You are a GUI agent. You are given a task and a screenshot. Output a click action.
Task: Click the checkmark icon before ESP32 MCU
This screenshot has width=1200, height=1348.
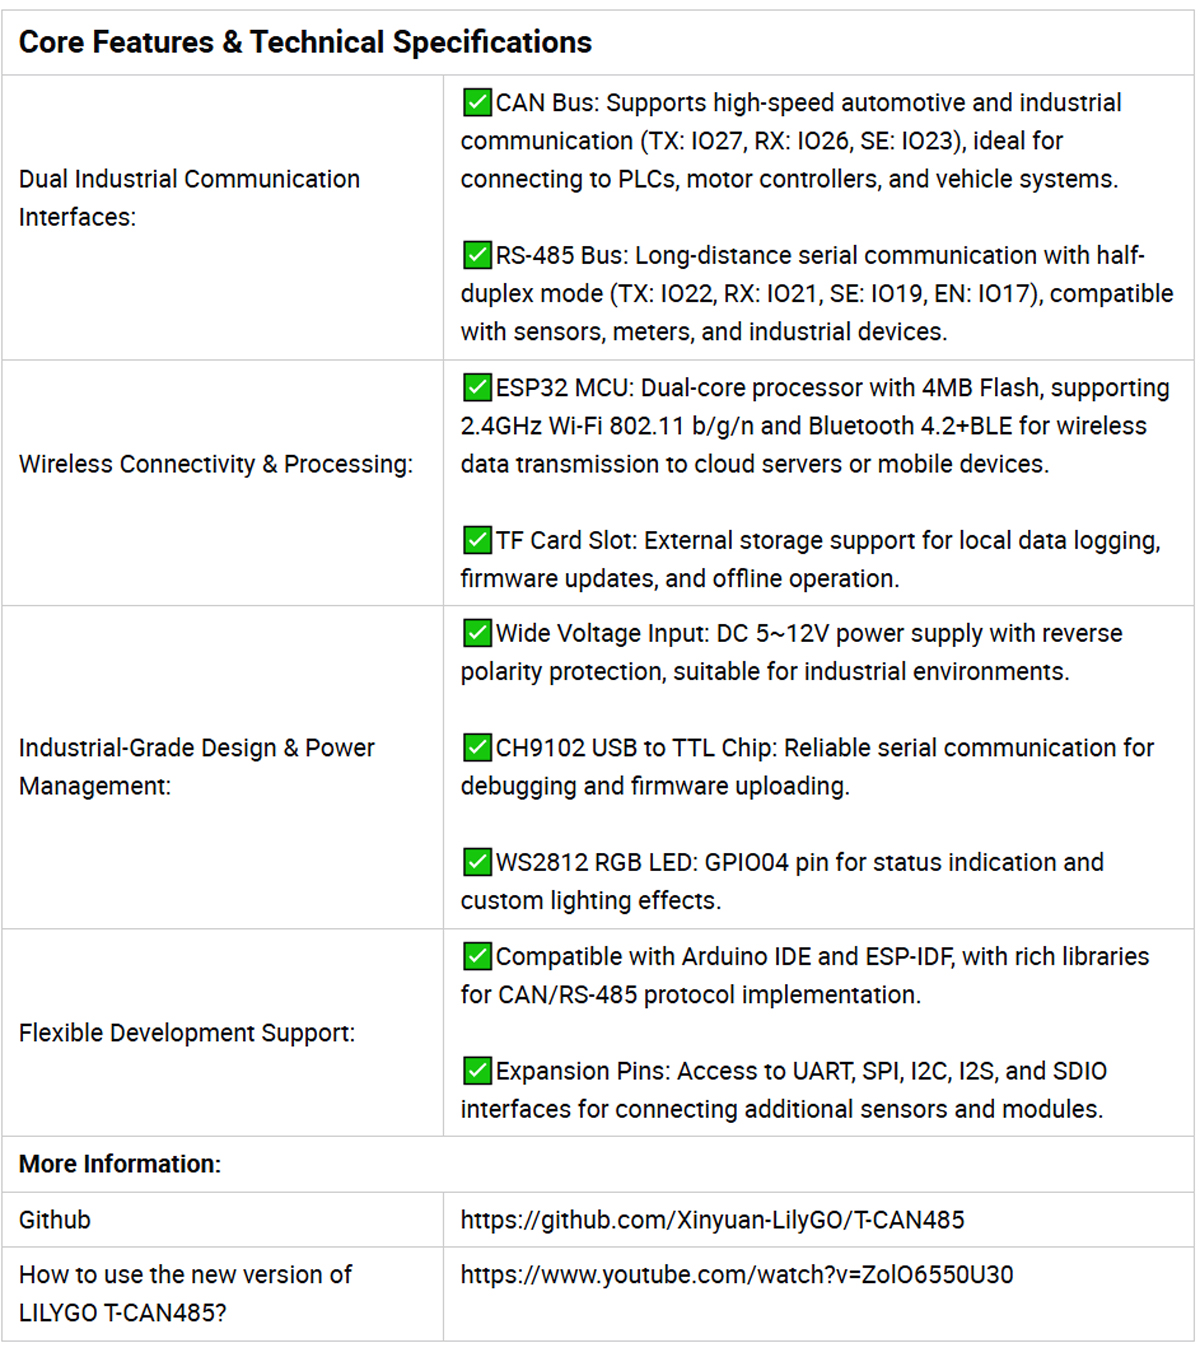477,388
